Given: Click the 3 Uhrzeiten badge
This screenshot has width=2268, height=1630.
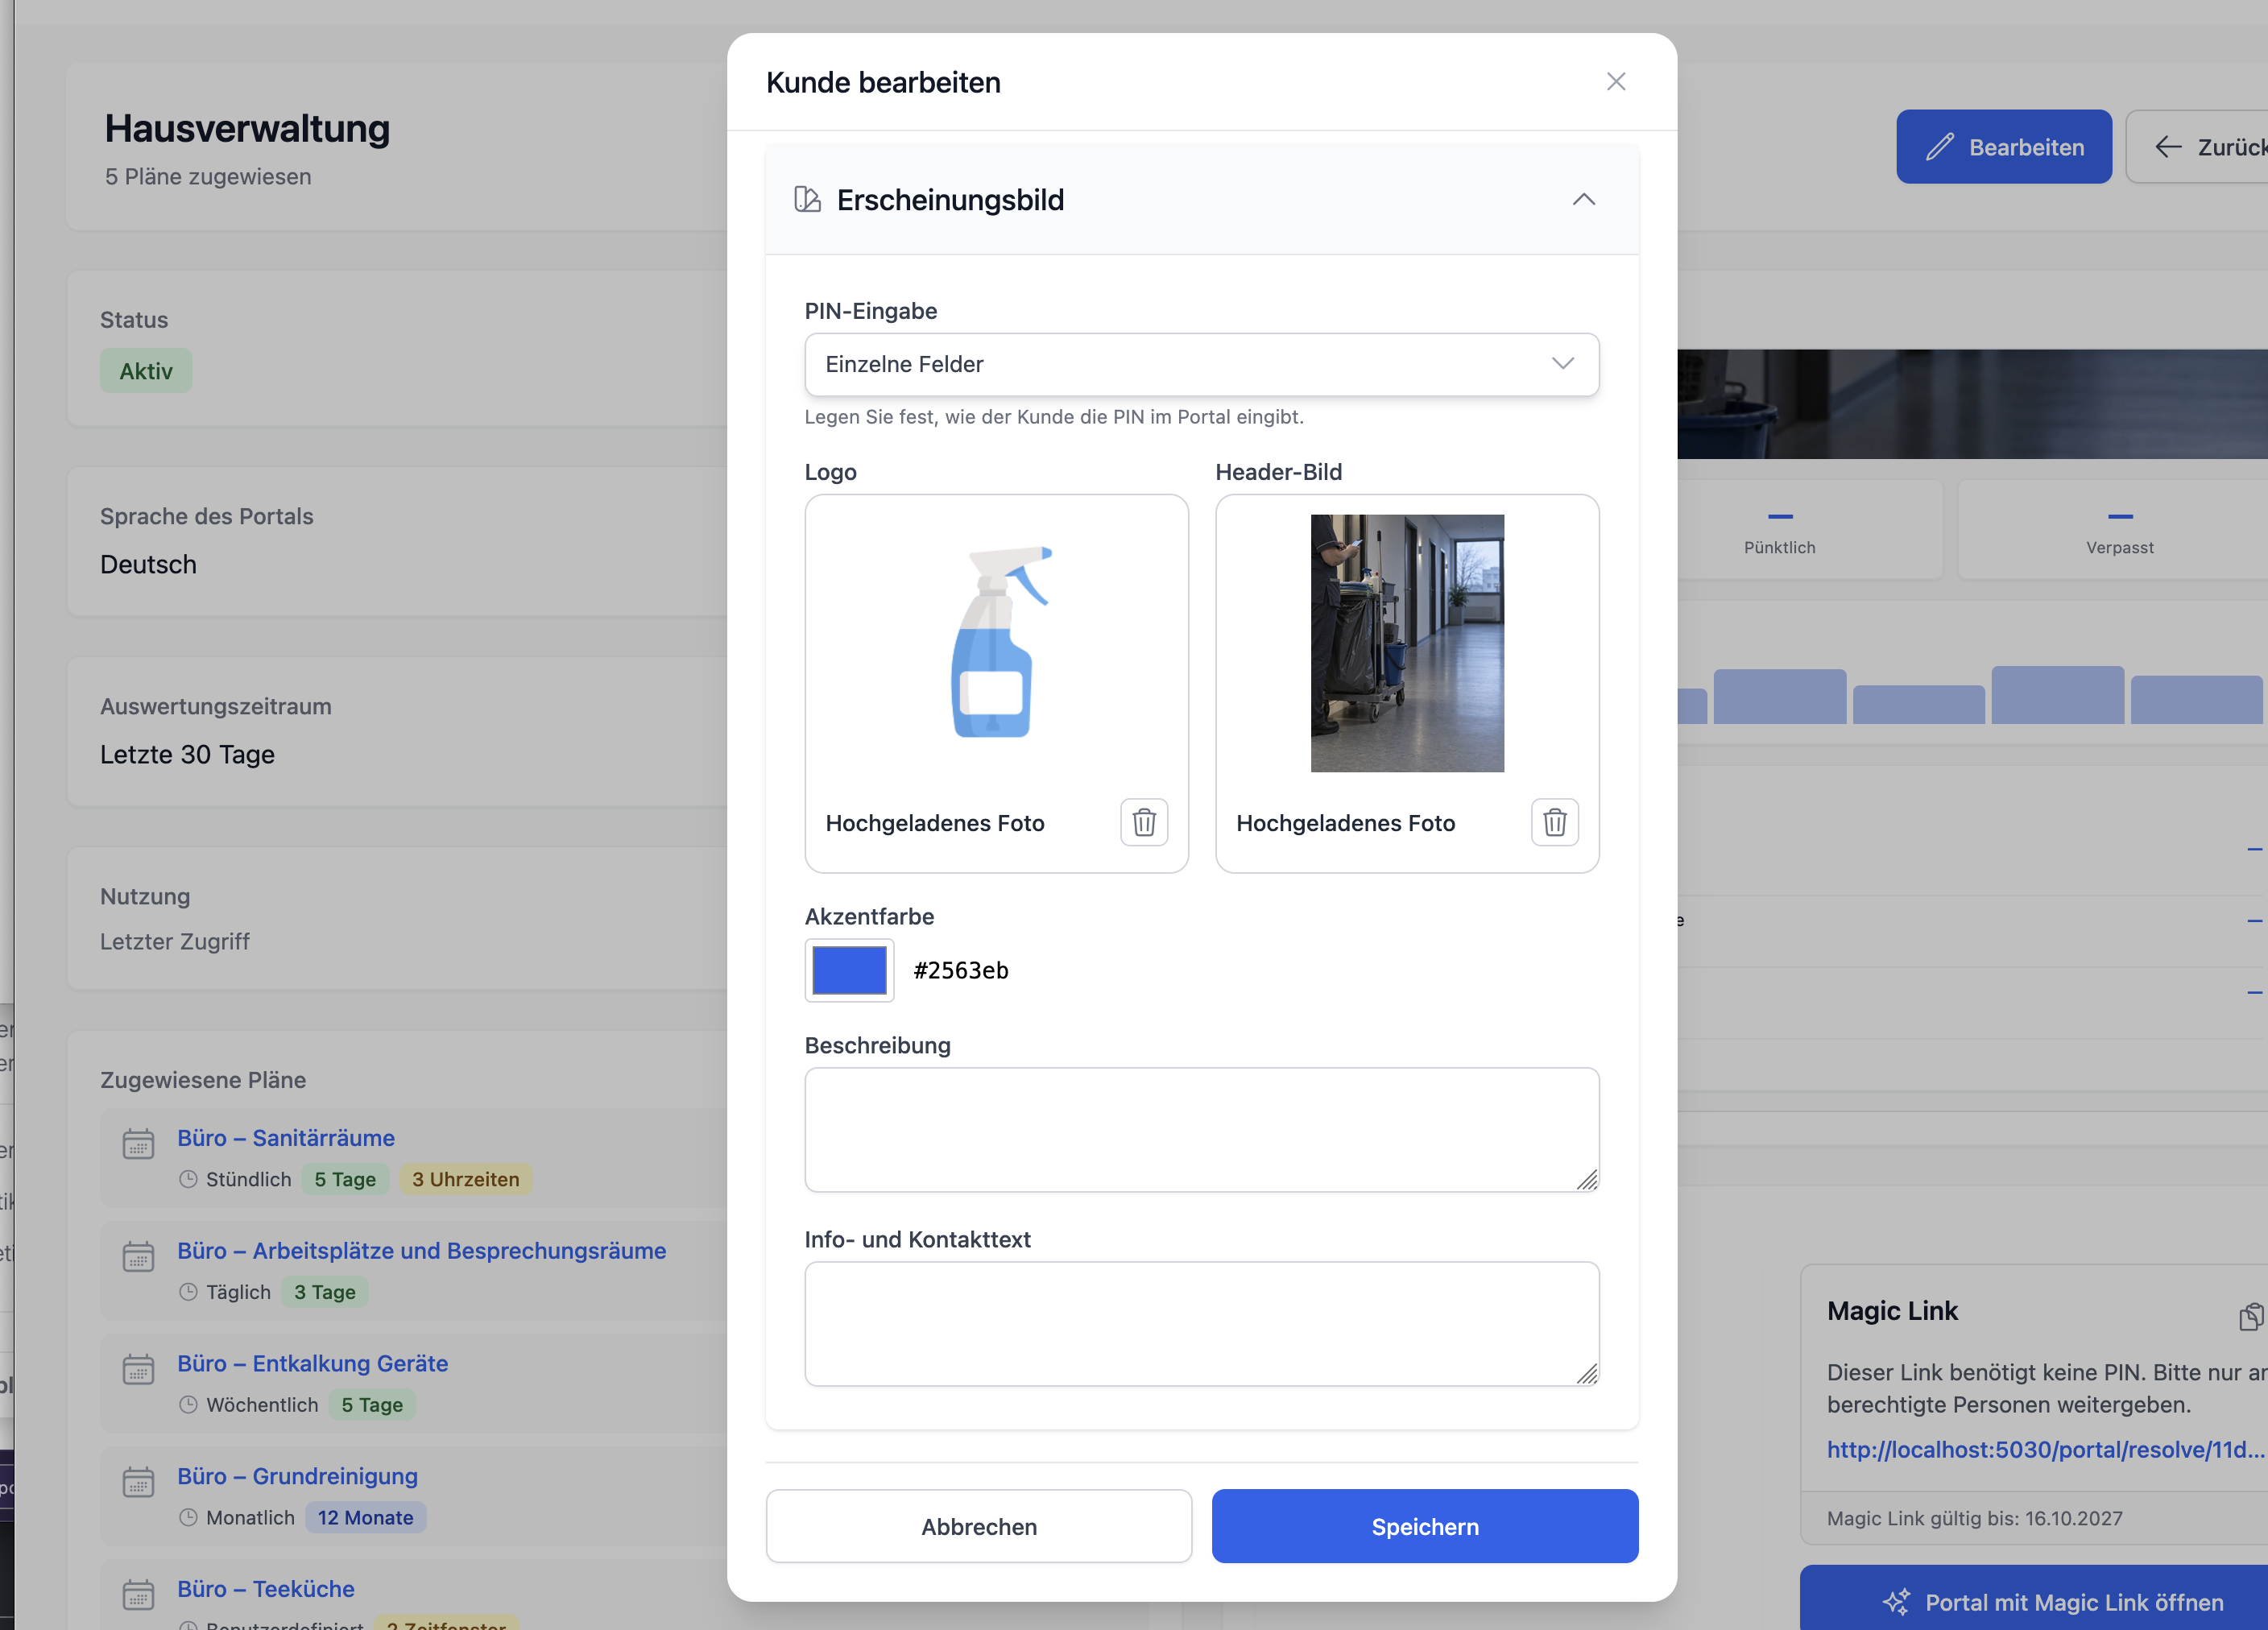Looking at the screenshot, I should 465,1179.
